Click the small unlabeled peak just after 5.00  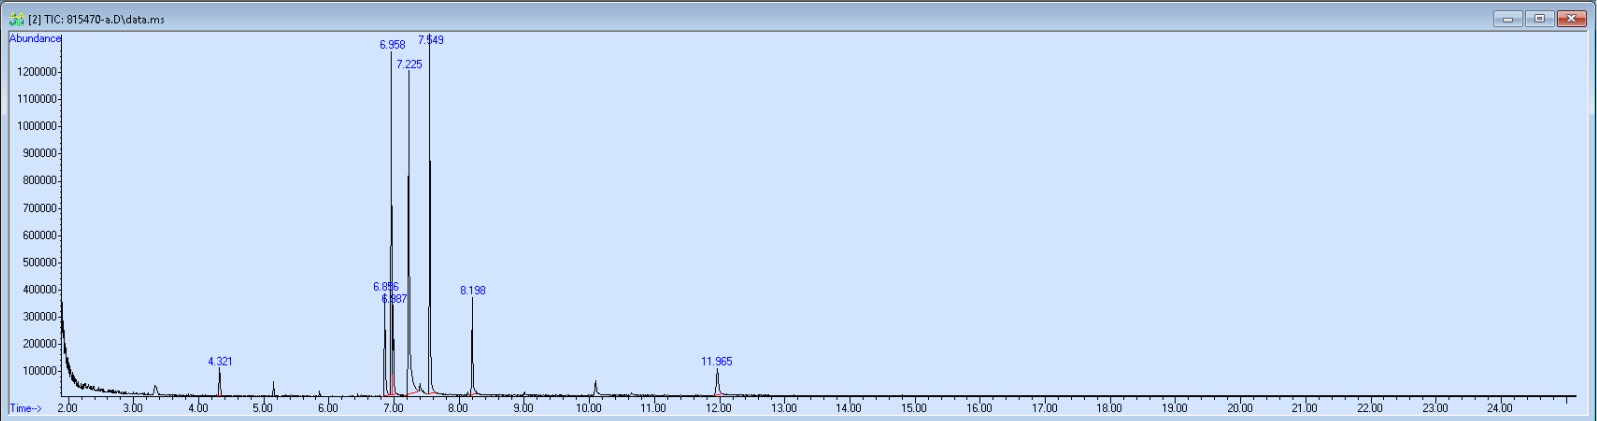coord(273,387)
